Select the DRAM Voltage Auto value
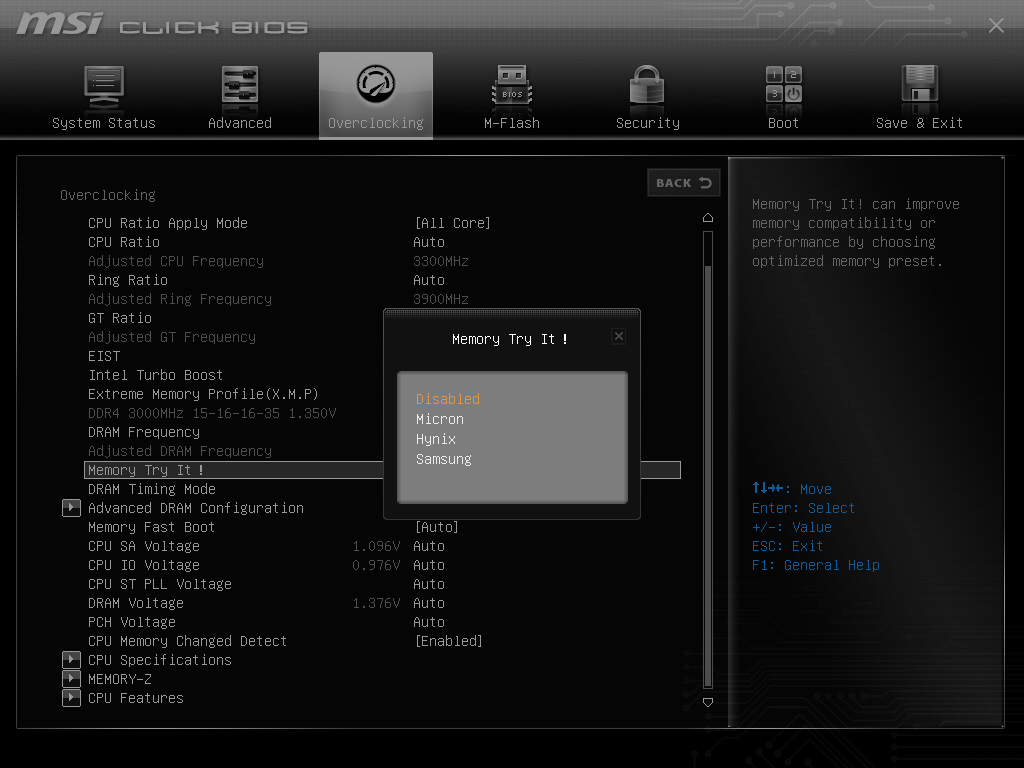This screenshot has width=1024, height=768. tap(429, 603)
